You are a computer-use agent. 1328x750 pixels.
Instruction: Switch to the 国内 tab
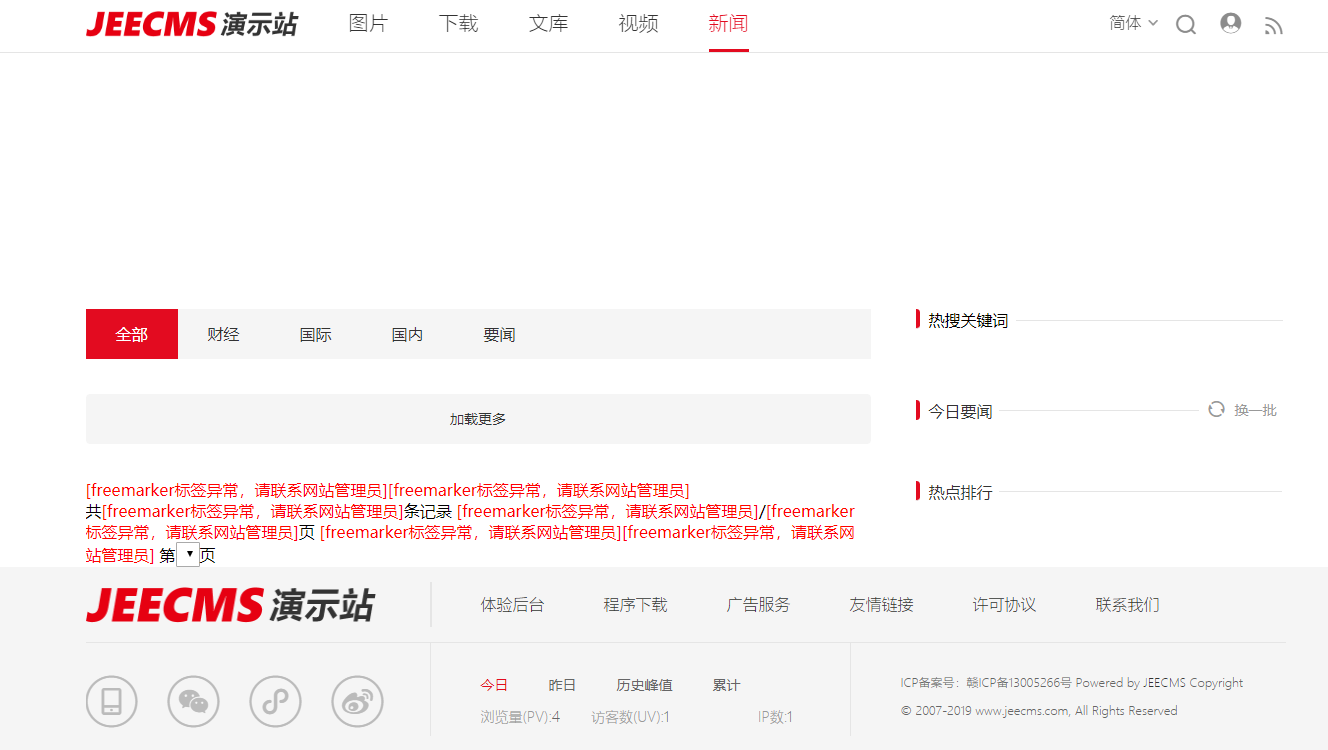[408, 334]
